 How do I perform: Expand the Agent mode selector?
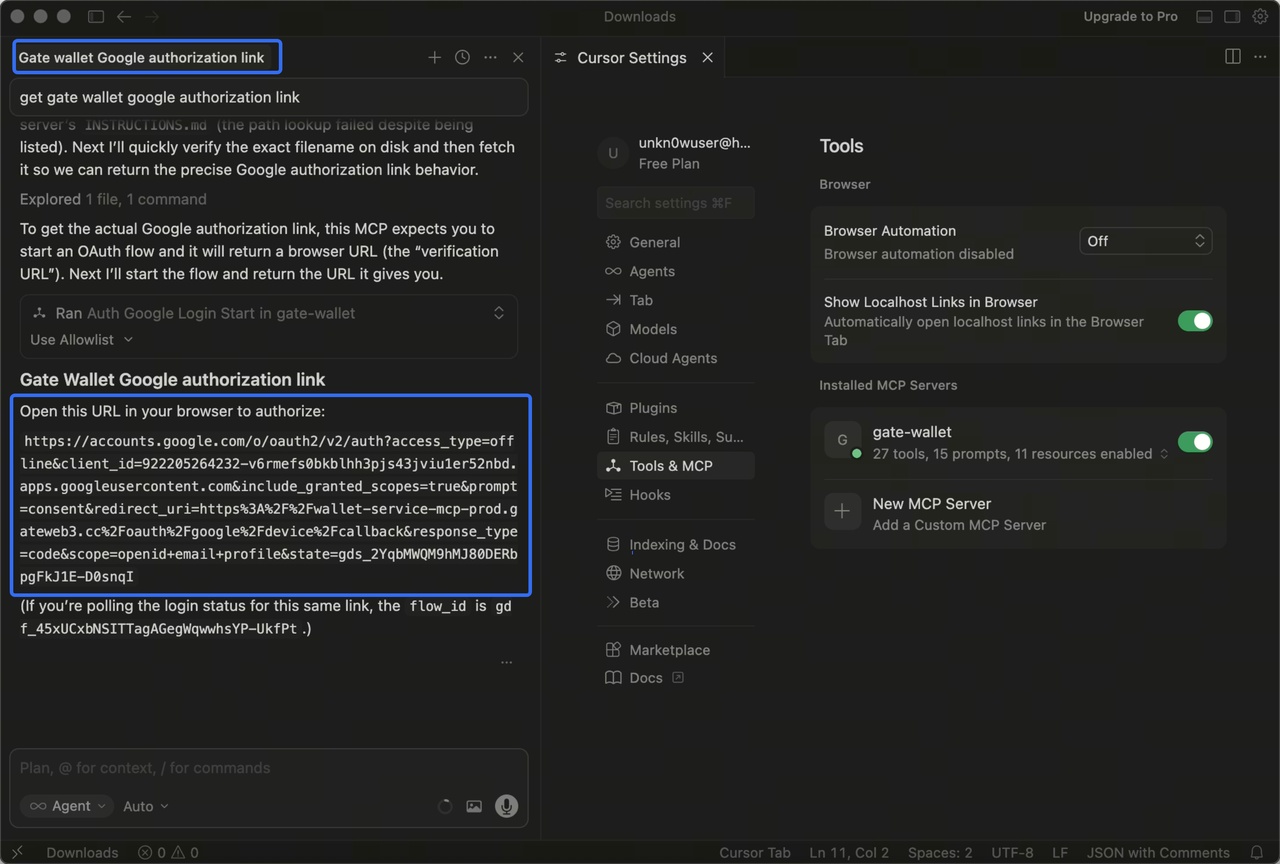(x=67, y=806)
